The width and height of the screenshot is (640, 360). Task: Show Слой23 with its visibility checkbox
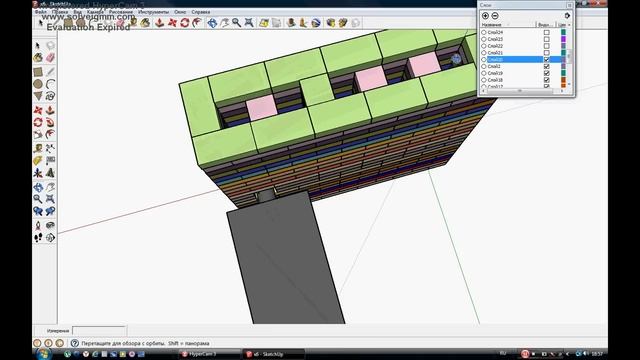(x=547, y=39)
